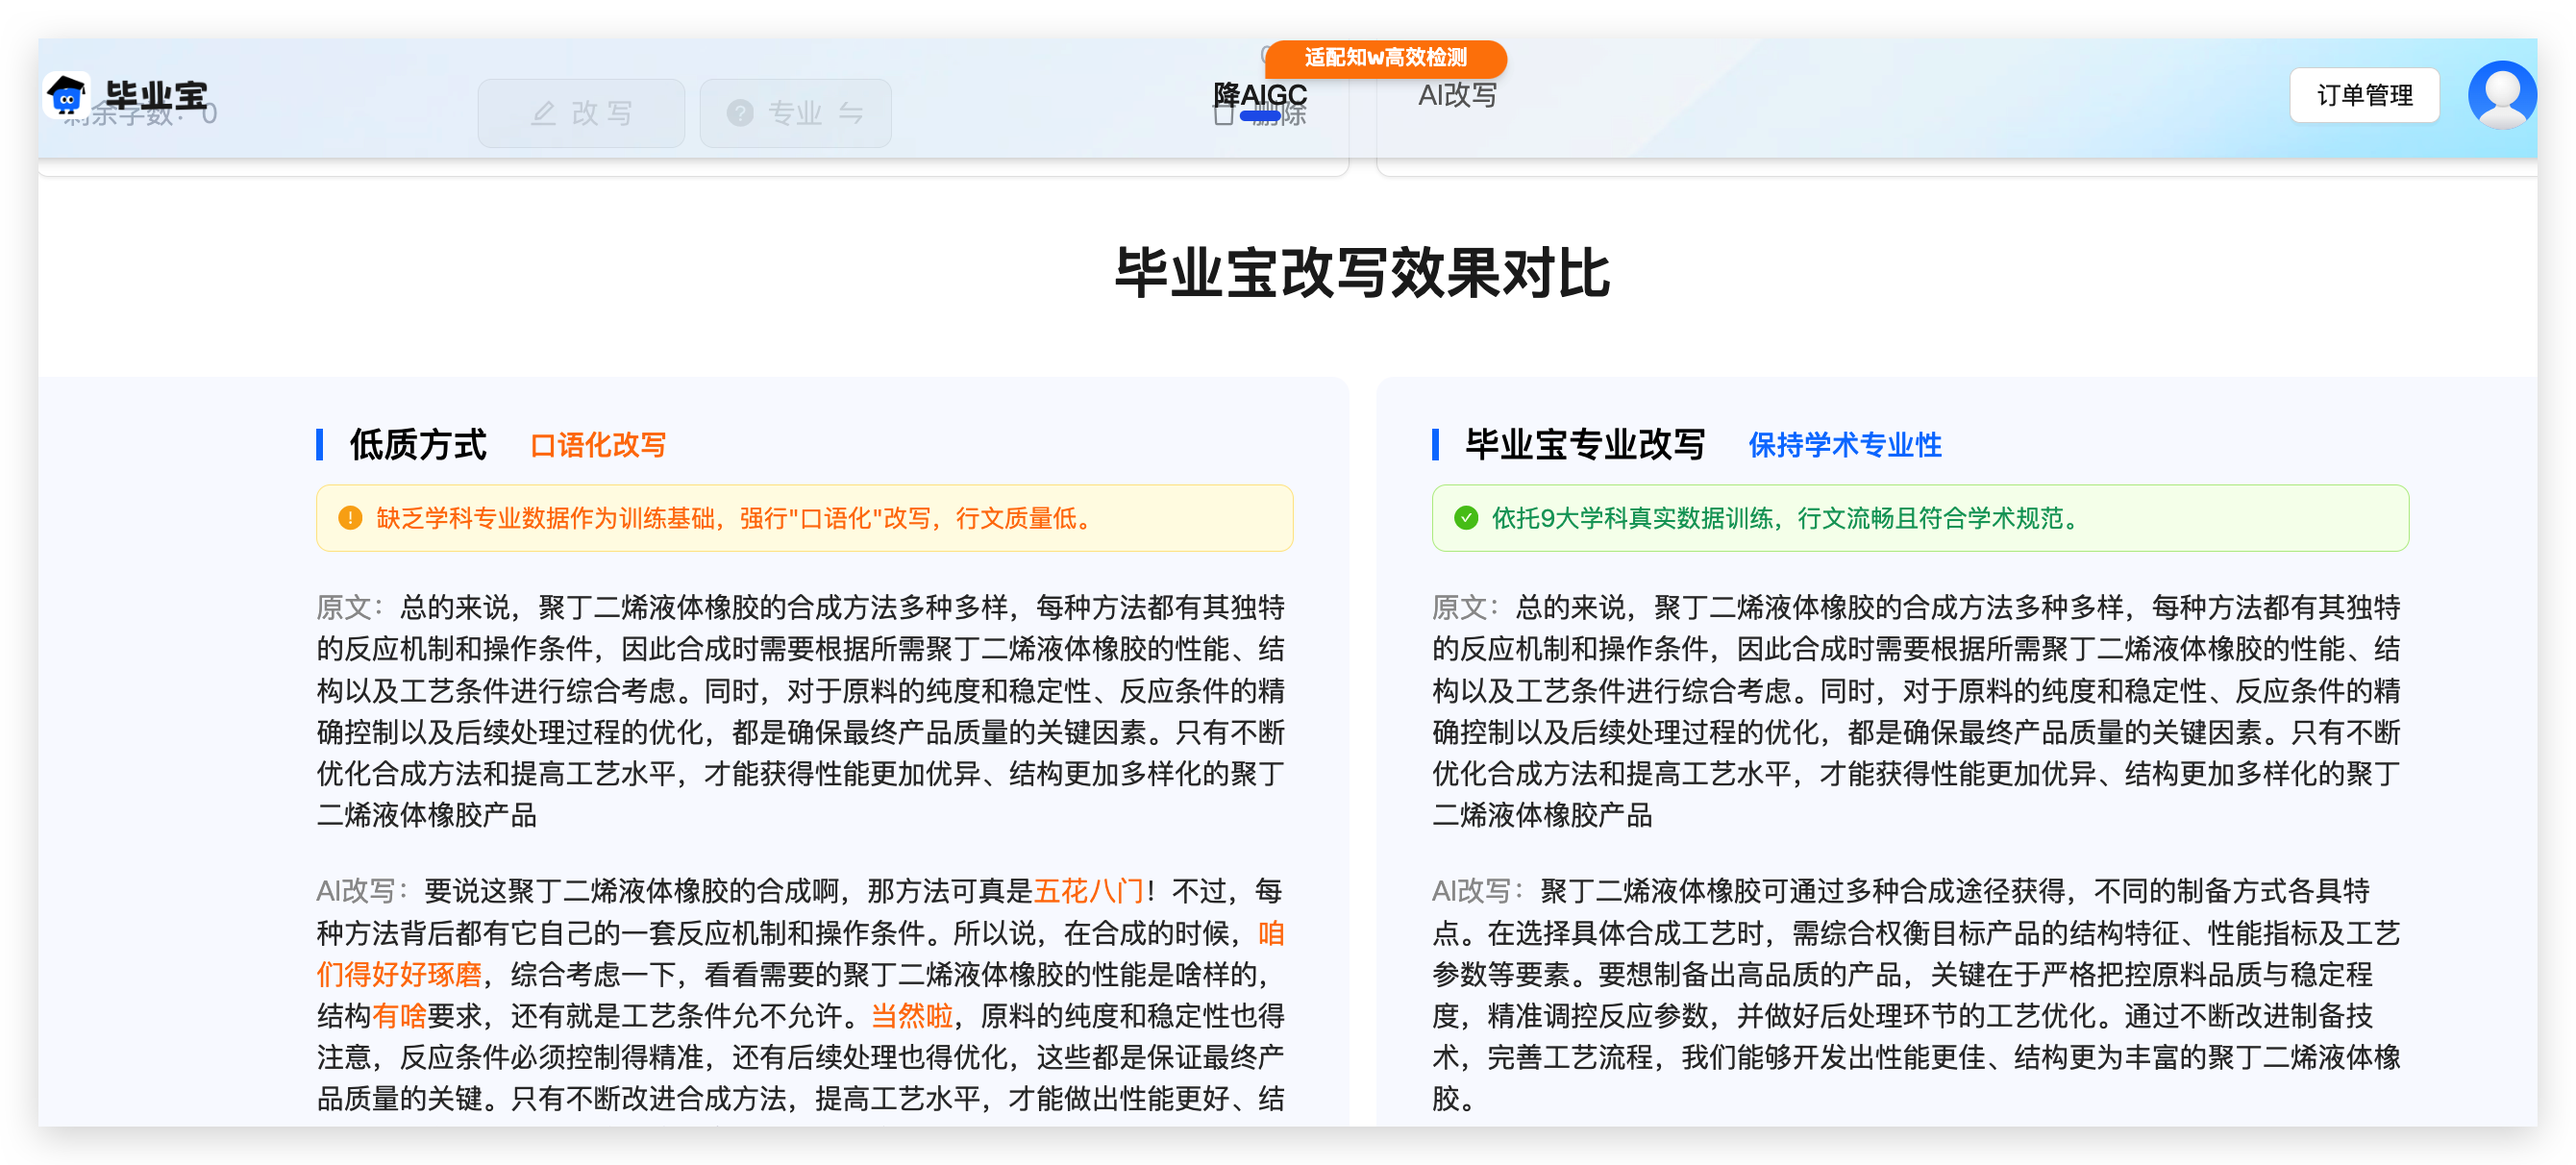Click the highlighted 当然啦 phrase
2576x1165 pixels.
[911, 1015]
